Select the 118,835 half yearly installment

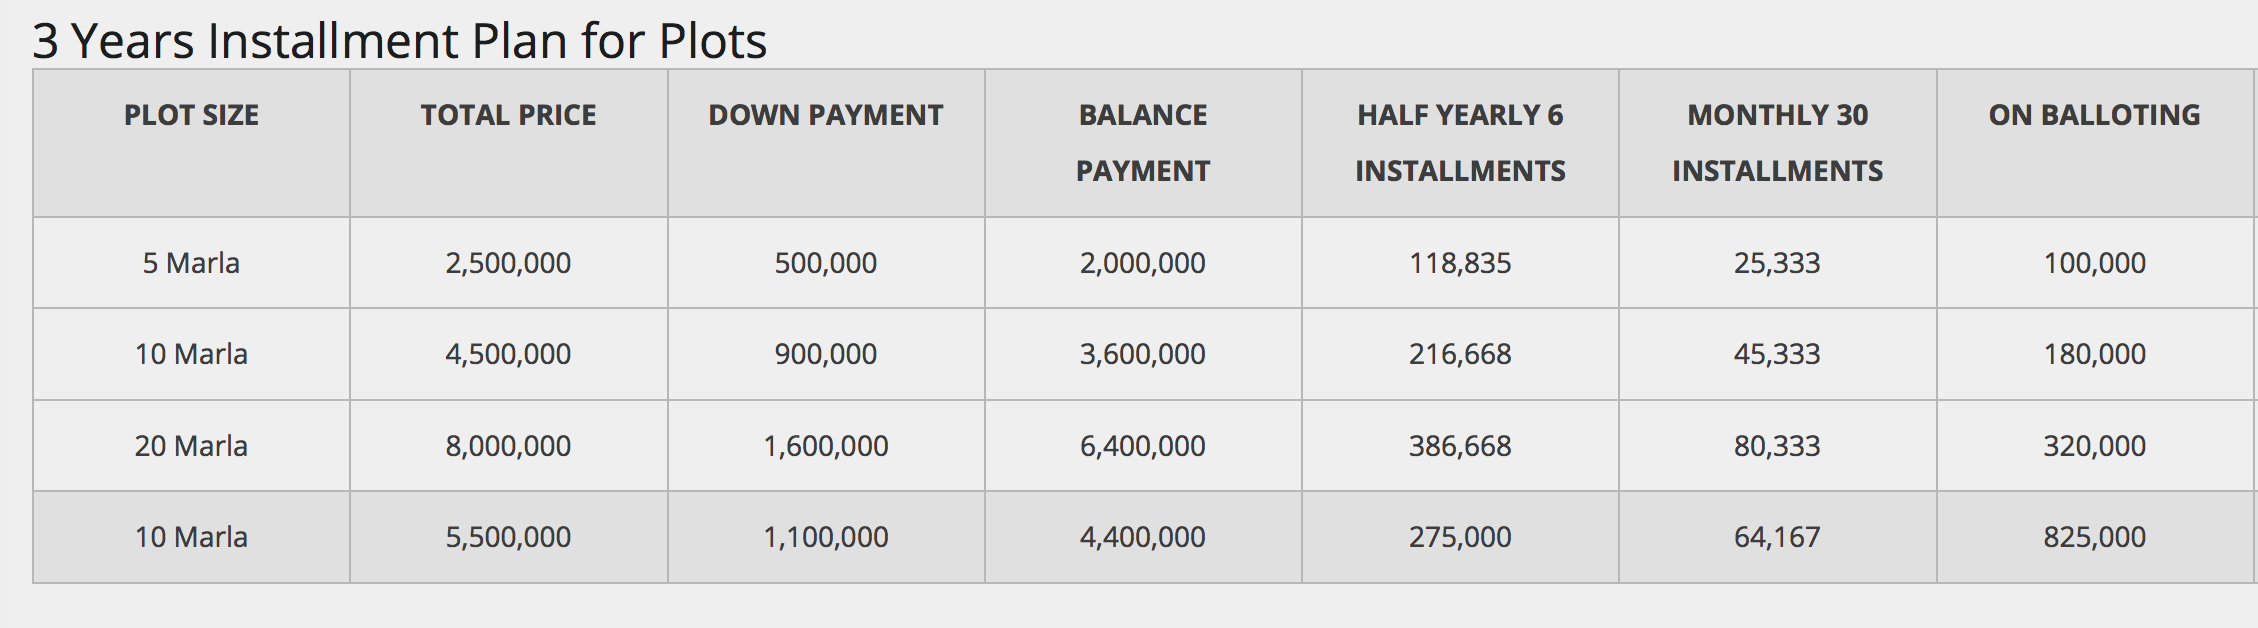[x=1460, y=263]
